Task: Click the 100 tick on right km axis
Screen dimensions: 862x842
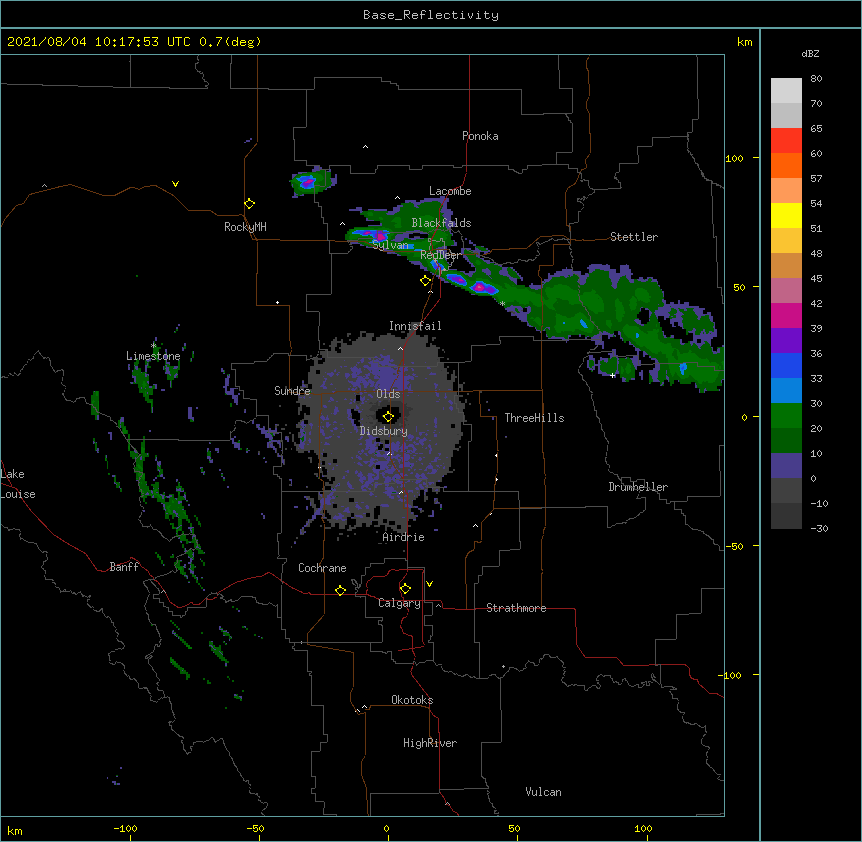Action: pos(734,159)
